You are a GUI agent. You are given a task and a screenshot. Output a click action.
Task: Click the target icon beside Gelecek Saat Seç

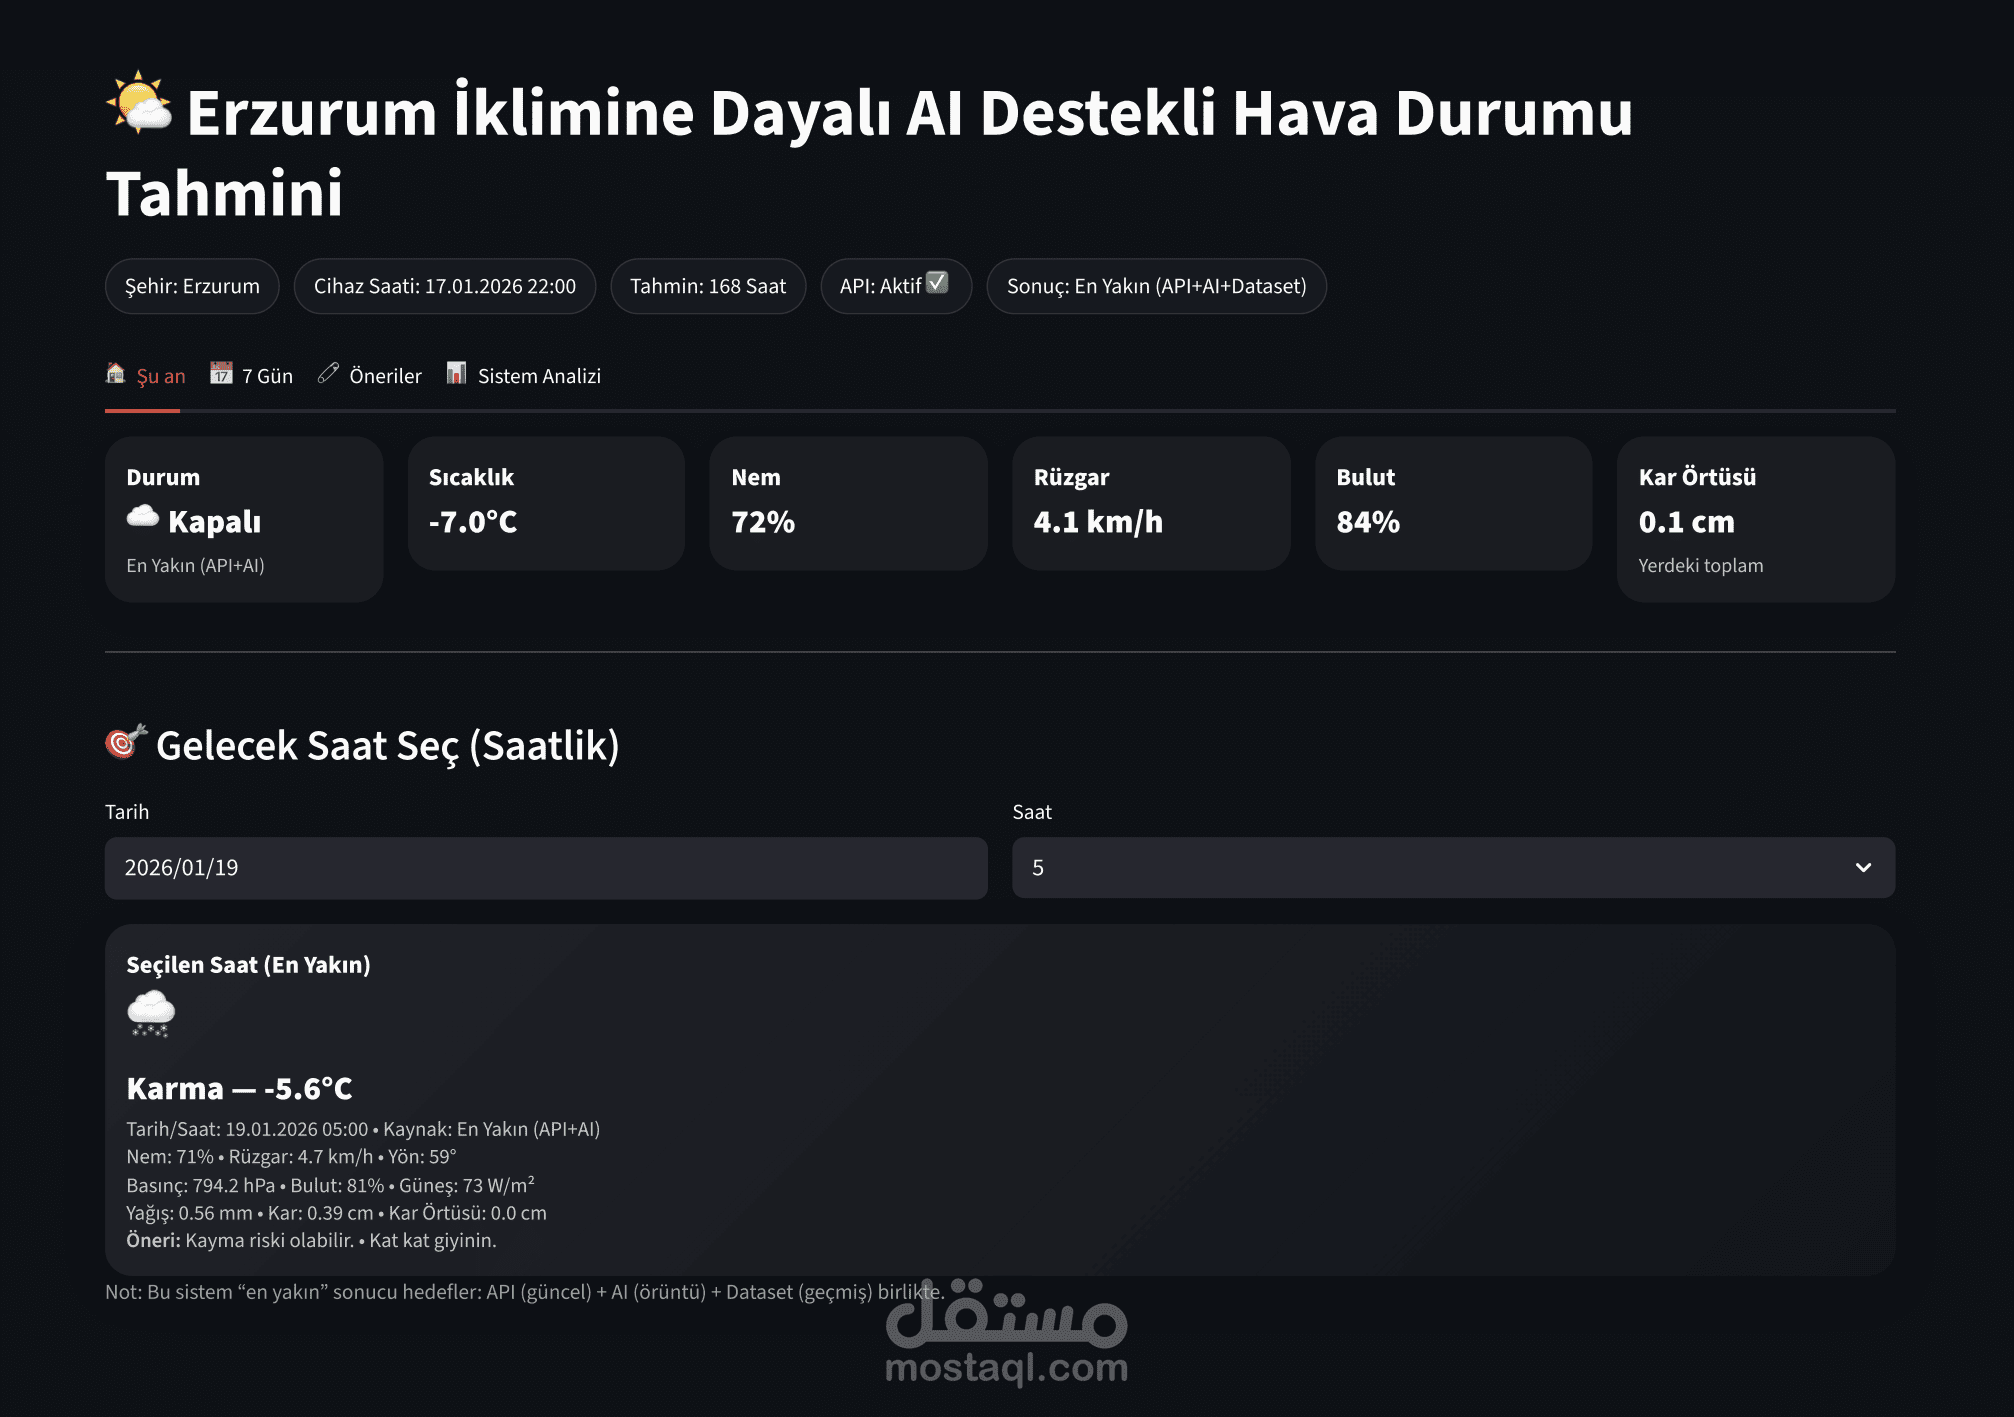(126, 742)
